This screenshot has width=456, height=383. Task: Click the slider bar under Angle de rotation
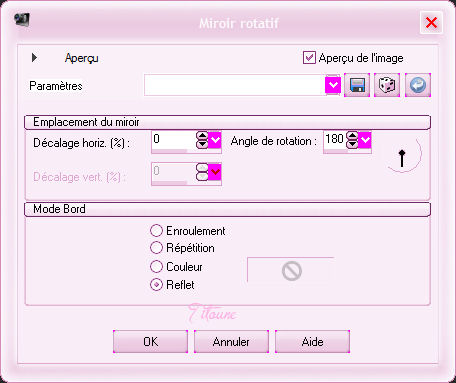(347, 151)
